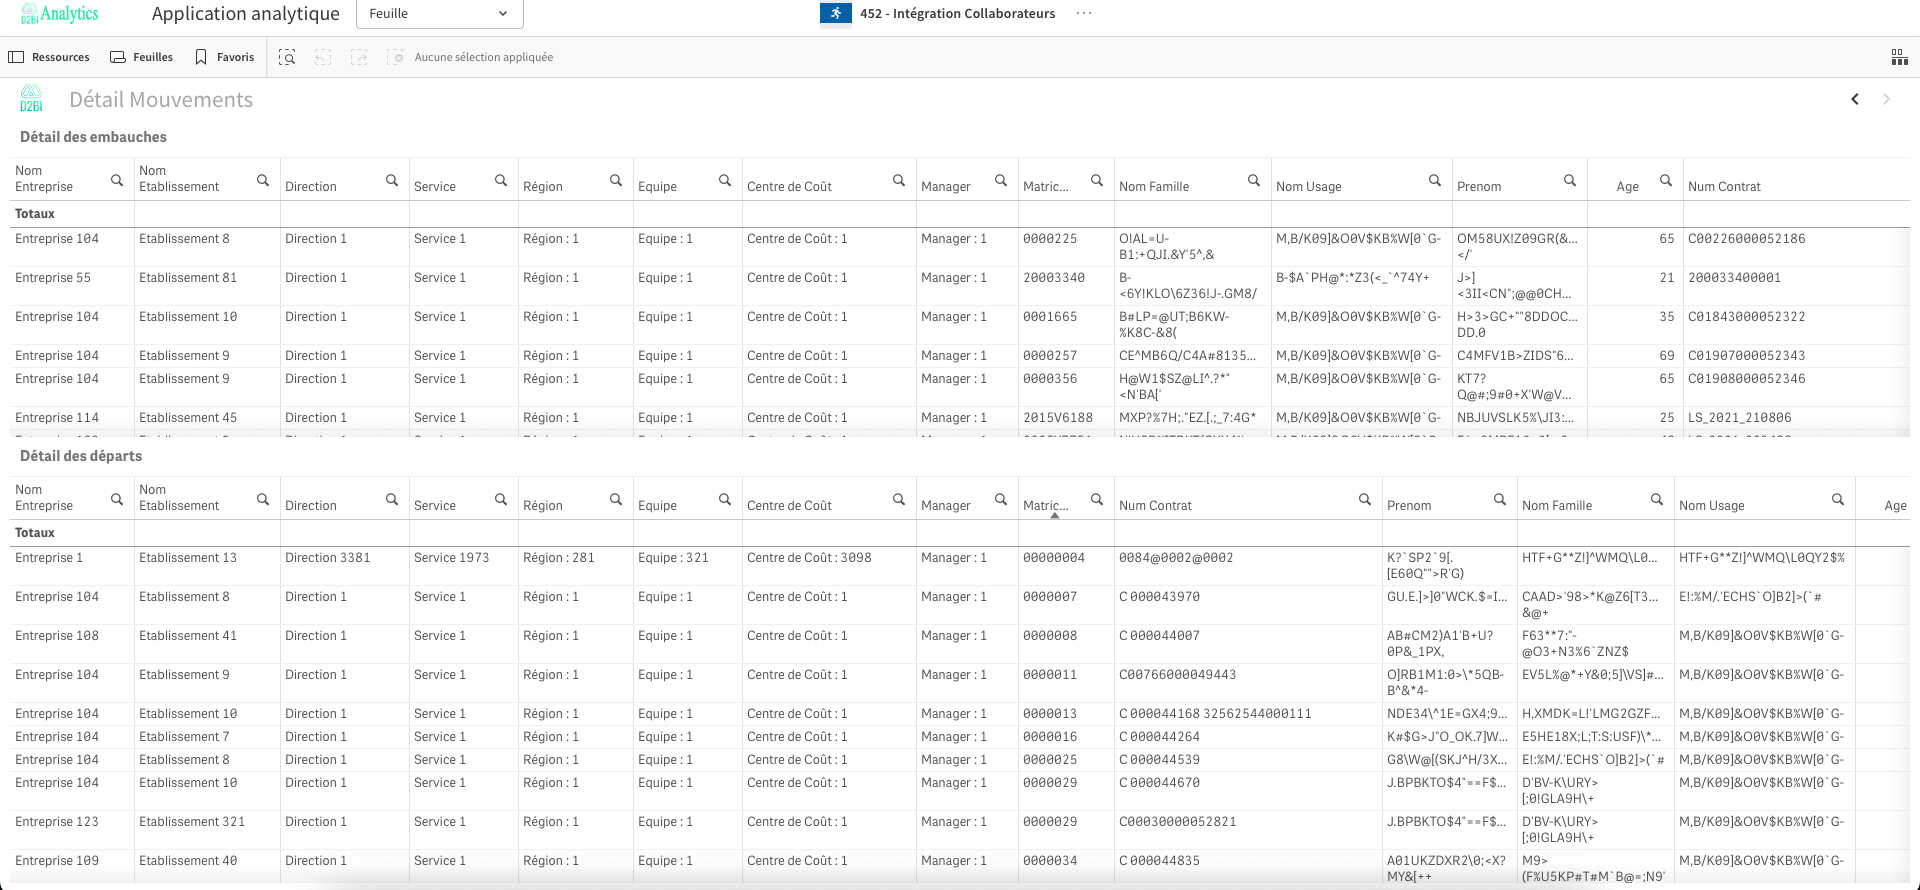Search Nom Famille column in embauches table
Image resolution: width=1920 pixels, height=890 pixels.
1253,181
